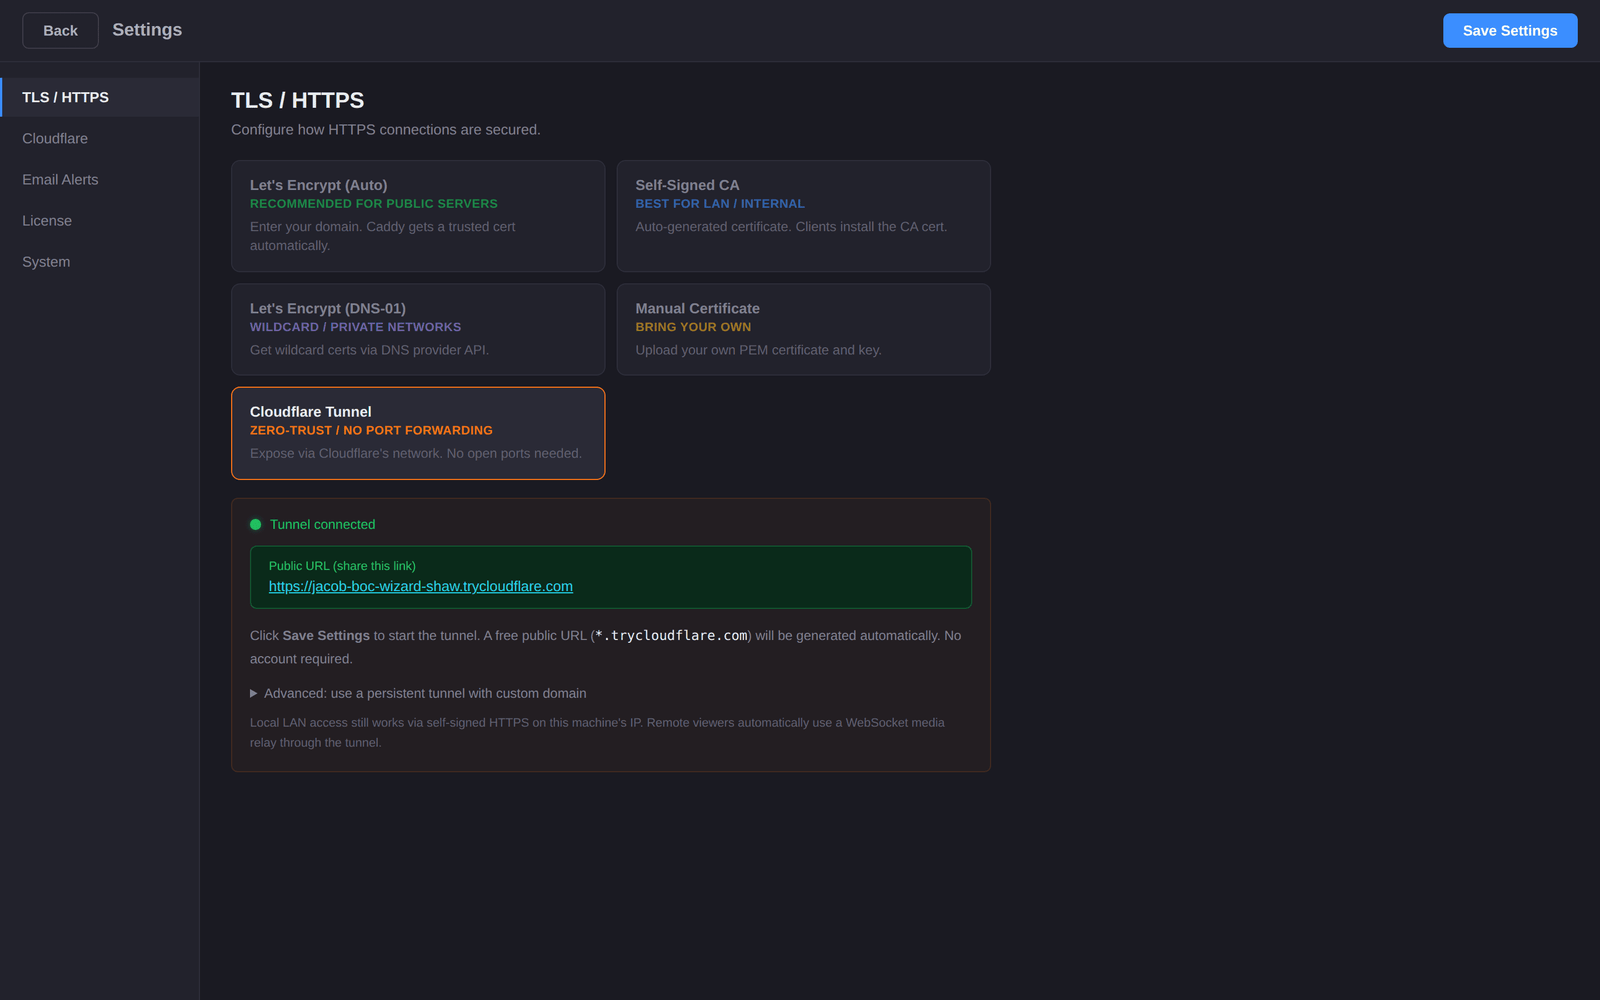Viewport: 1600px width, 1000px height.
Task: Click the Tunnel connected status text
Action: [324, 524]
